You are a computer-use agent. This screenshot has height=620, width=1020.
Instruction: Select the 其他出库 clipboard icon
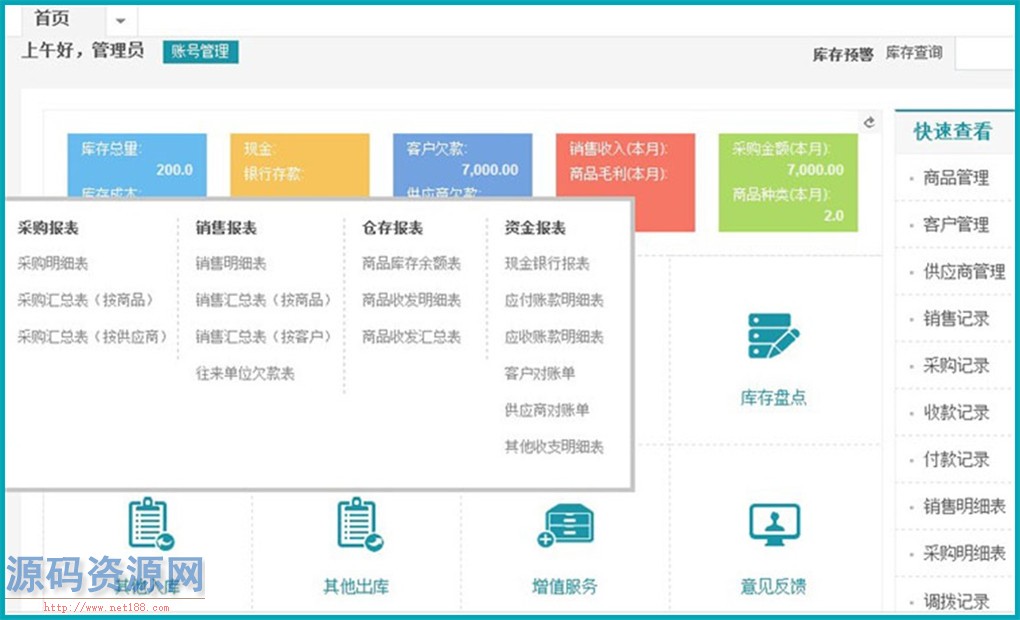pyautogui.click(x=357, y=525)
